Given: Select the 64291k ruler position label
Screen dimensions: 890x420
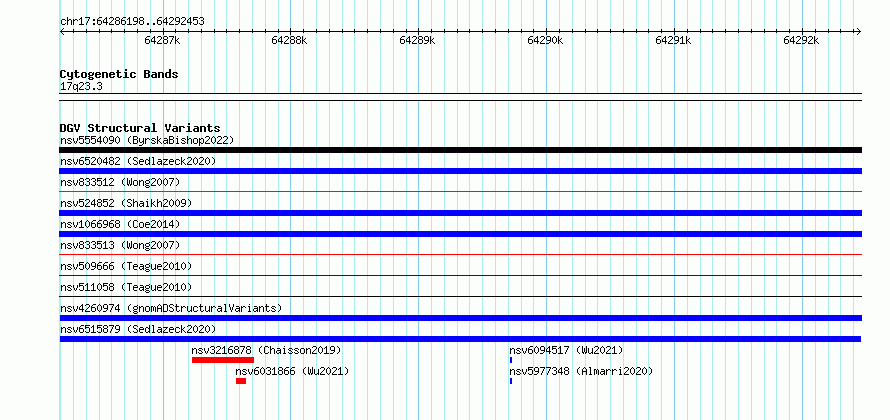Looking at the screenshot, I should pos(674,40).
